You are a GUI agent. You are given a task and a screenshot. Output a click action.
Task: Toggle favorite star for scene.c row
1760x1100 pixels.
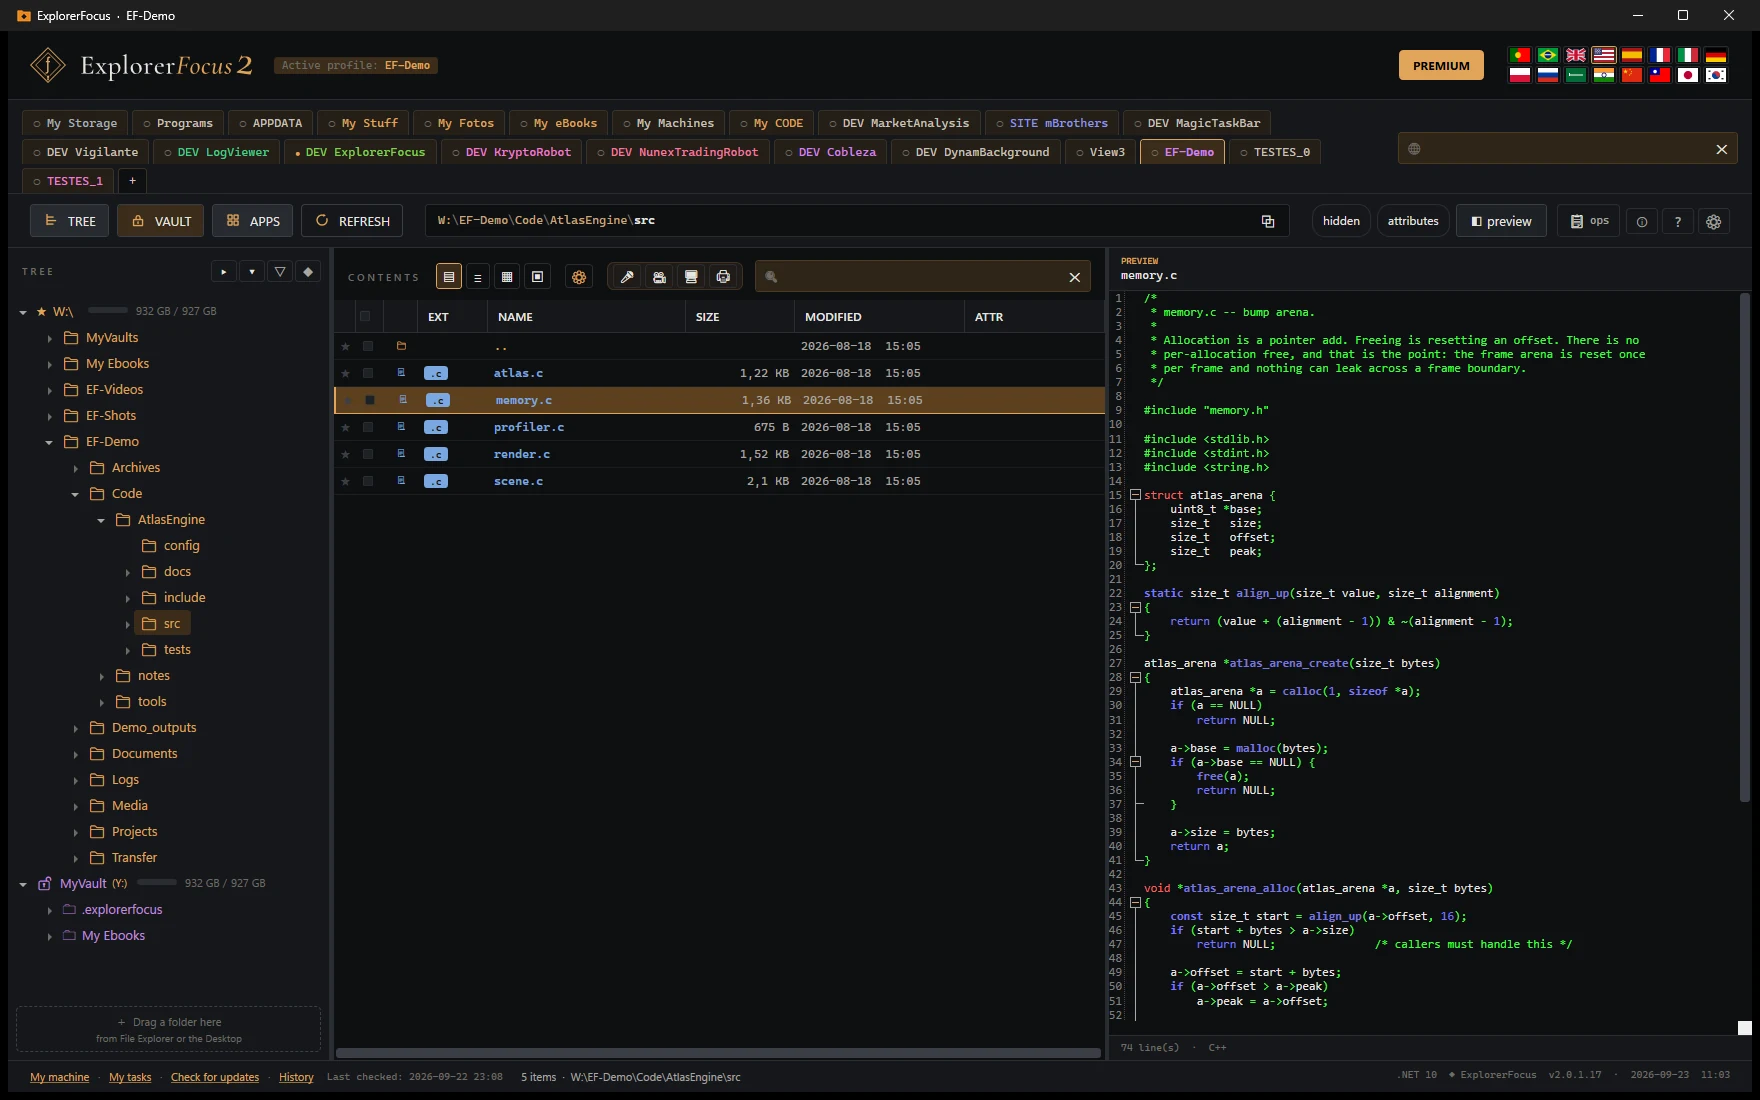tap(346, 481)
